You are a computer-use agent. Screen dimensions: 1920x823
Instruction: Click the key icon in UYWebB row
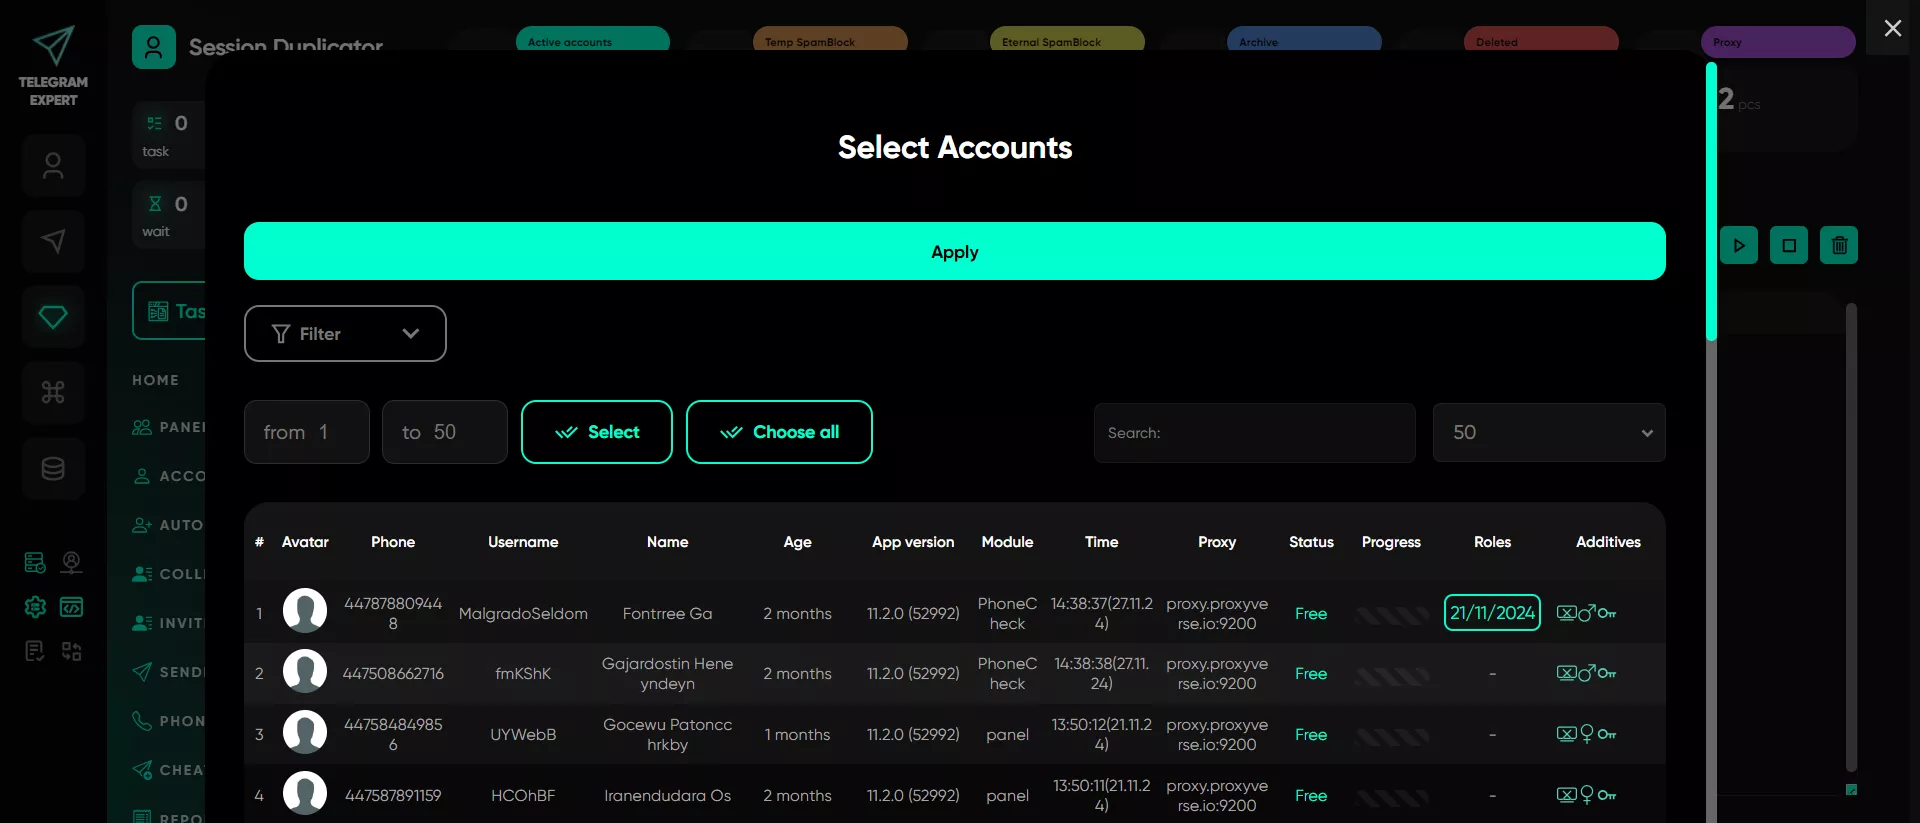point(1607,735)
